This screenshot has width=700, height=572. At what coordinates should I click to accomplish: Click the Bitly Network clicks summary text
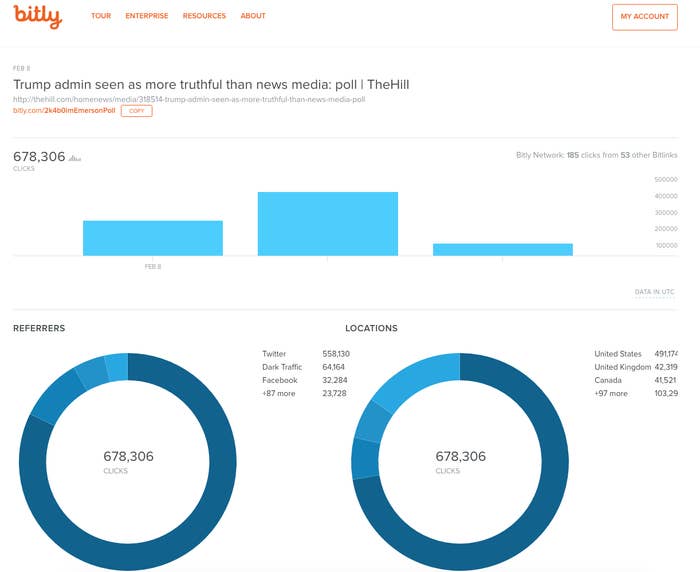pyautogui.click(x=596, y=155)
